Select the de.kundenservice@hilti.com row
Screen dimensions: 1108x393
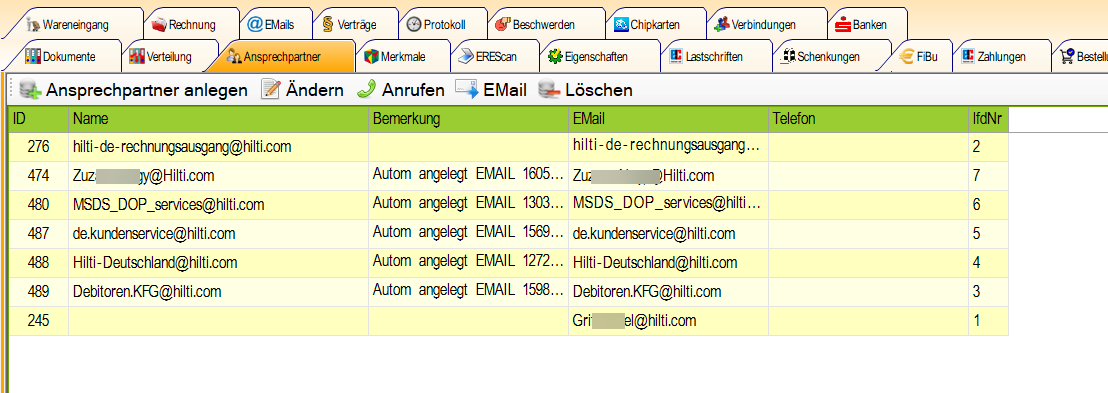click(508, 233)
